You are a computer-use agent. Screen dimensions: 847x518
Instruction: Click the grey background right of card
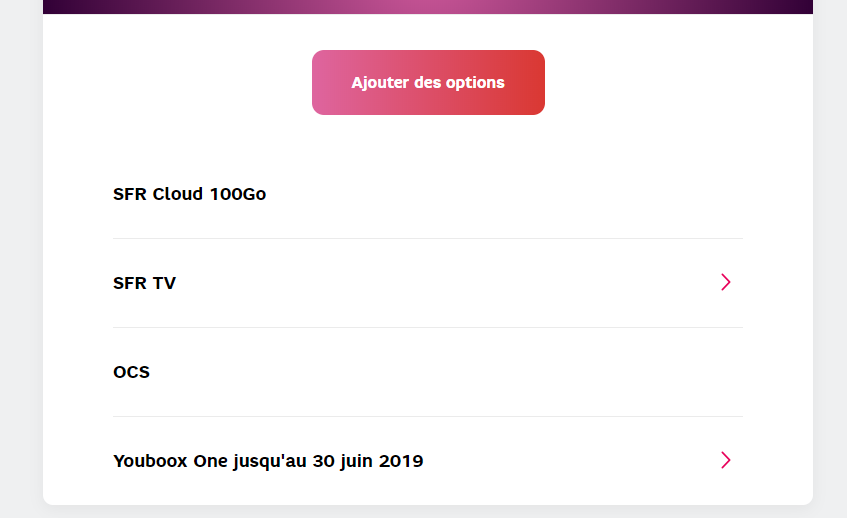tap(830, 260)
